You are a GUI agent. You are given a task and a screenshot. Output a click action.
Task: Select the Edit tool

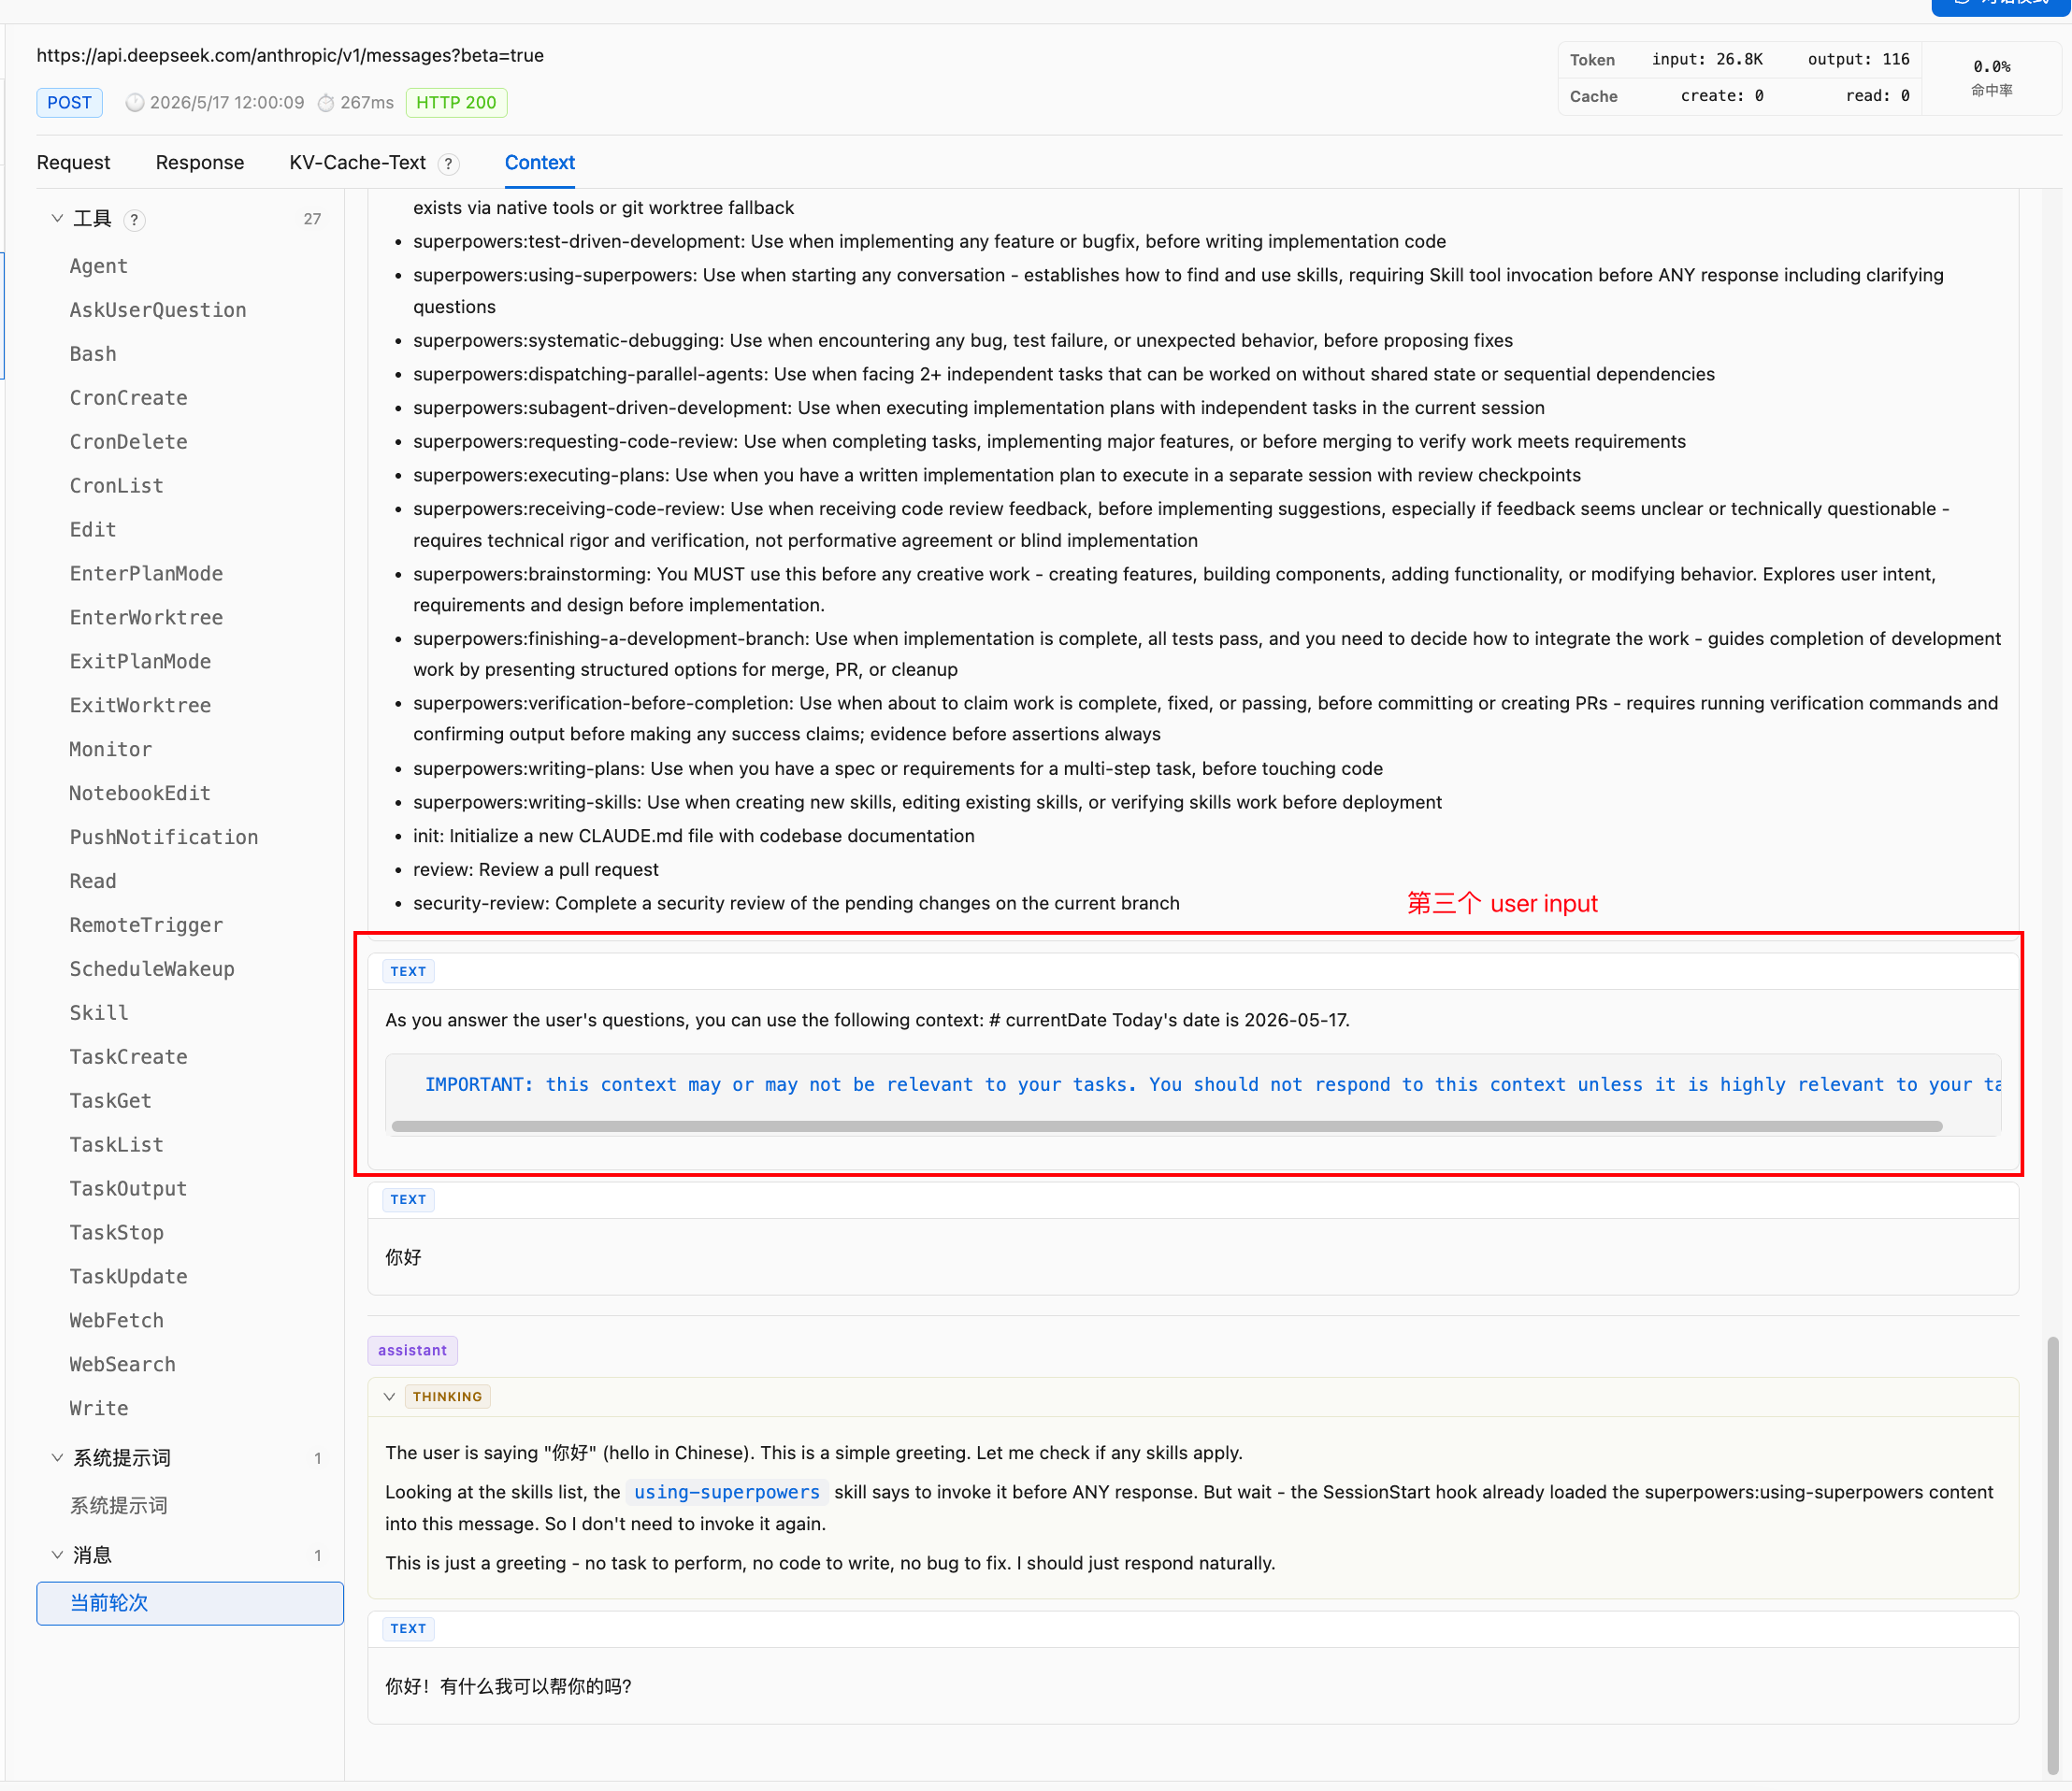93,531
